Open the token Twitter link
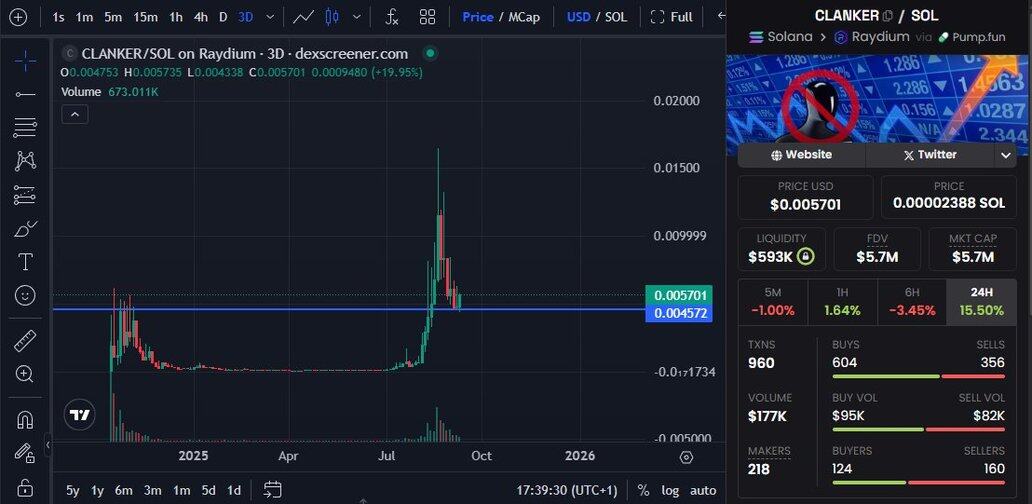The image size is (1032, 504). coord(929,155)
